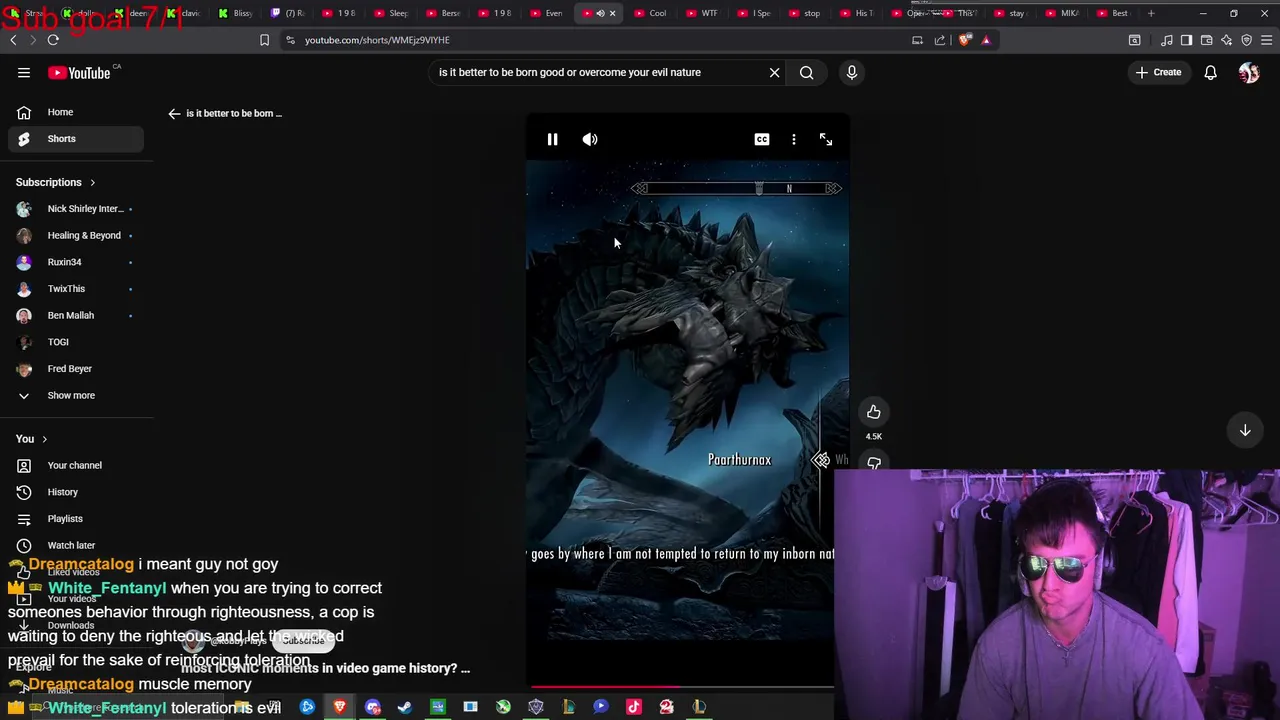Toggle closed captions on the Short
1280x720 pixels.
click(762, 139)
